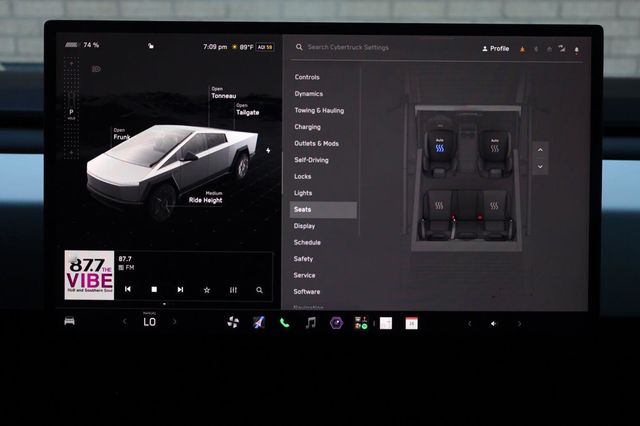The image size is (640, 426).
Task: Raise volume with right chevron
Action: [x=519, y=324]
